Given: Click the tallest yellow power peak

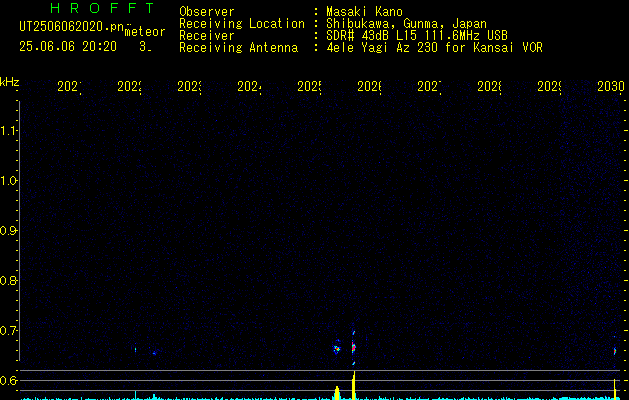Looking at the screenshot, I should coord(354,385).
